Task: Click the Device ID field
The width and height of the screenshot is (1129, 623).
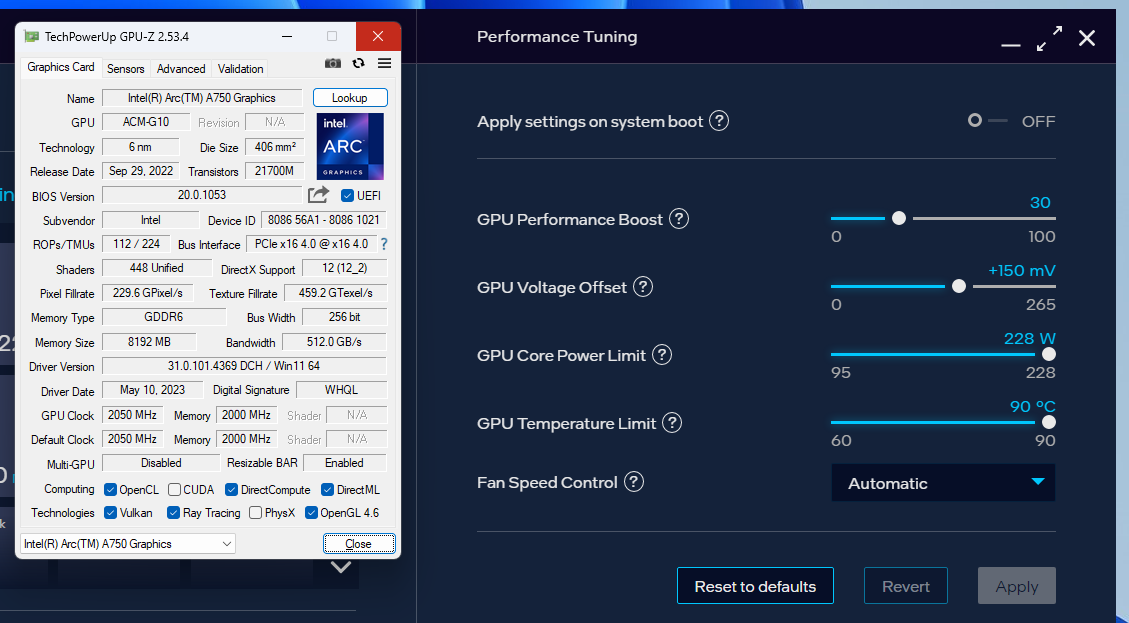Action: (324, 220)
